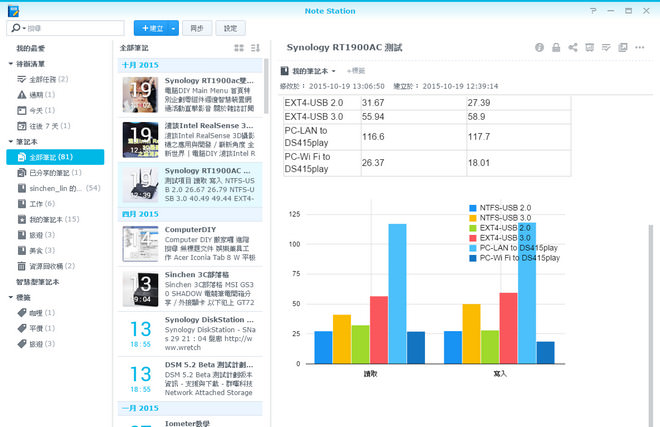
Task: Open note in new window icon
Action: [x=623, y=48]
